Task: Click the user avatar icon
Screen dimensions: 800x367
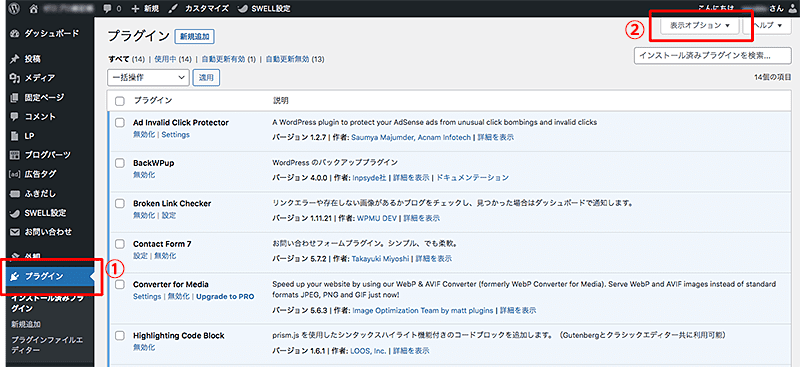Action: (792, 9)
